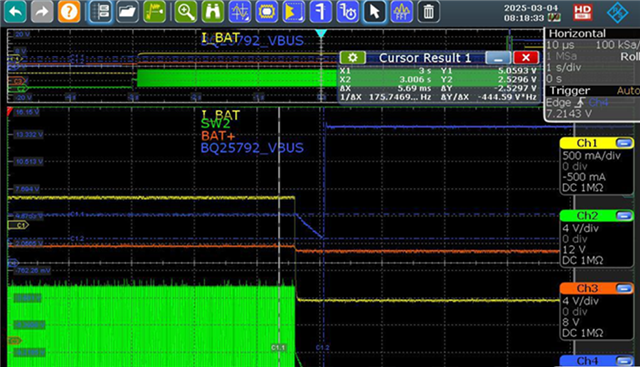Click the Ch1 -500 mA offset value
Image resolution: width=640 pixels, height=367 pixels.
584,177
